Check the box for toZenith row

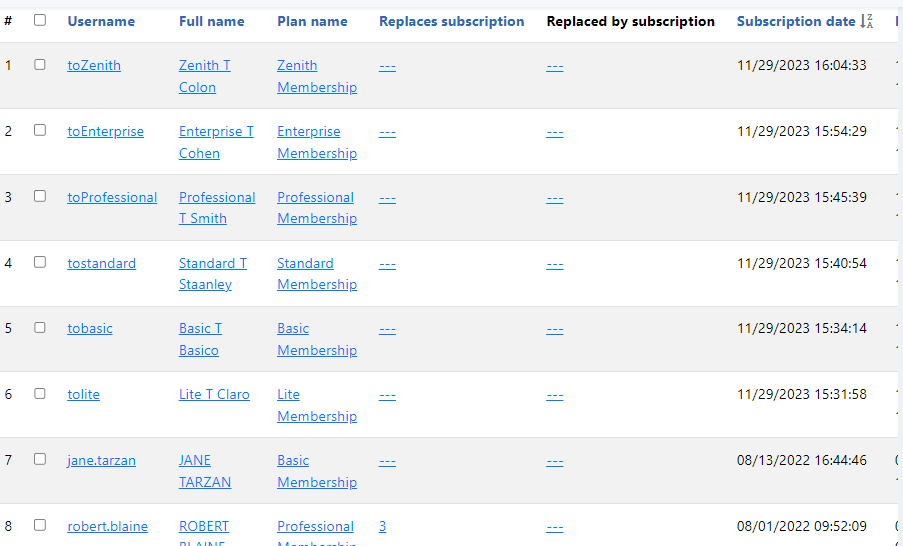[x=40, y=65]
